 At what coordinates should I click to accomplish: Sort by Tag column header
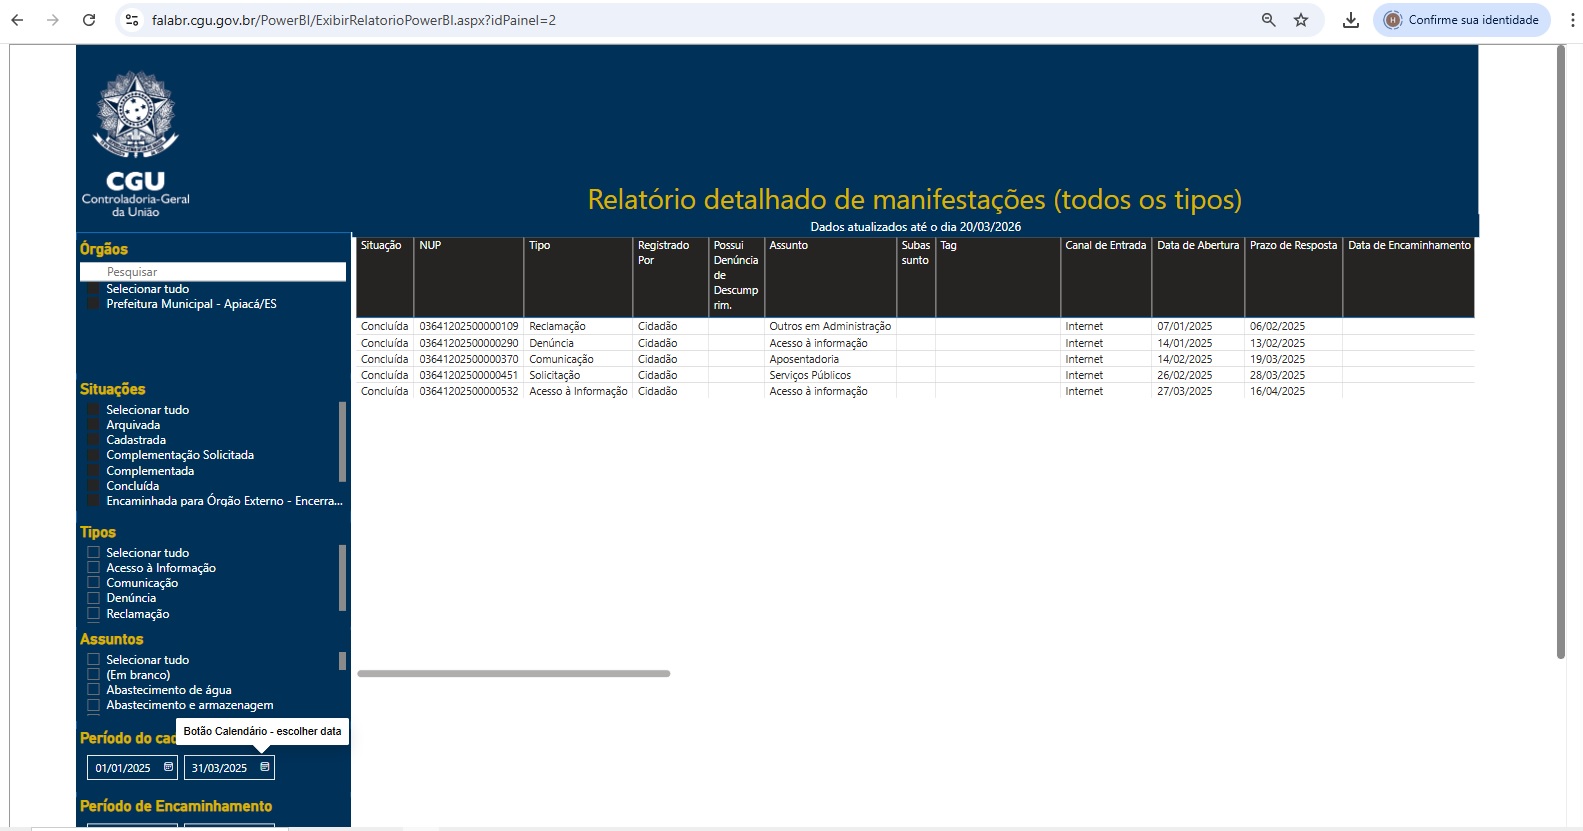tap(998, 277)
